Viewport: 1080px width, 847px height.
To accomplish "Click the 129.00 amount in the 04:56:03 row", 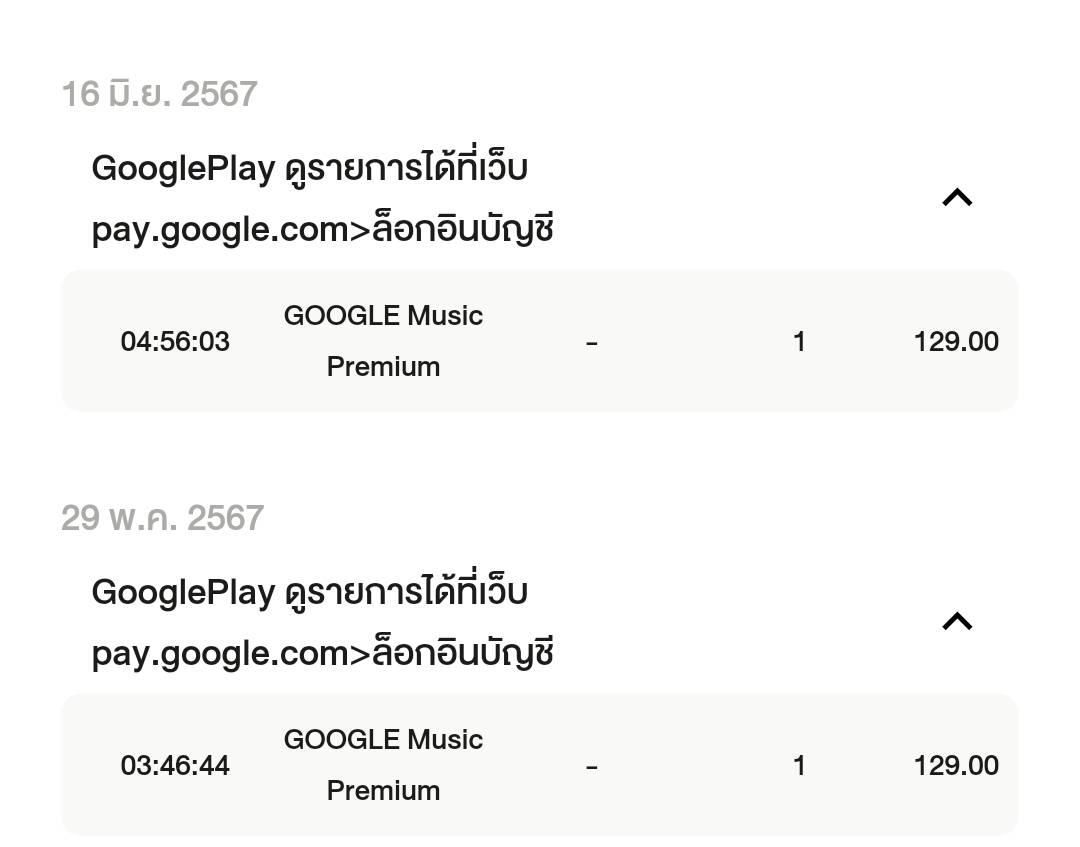I will point(955,342).
